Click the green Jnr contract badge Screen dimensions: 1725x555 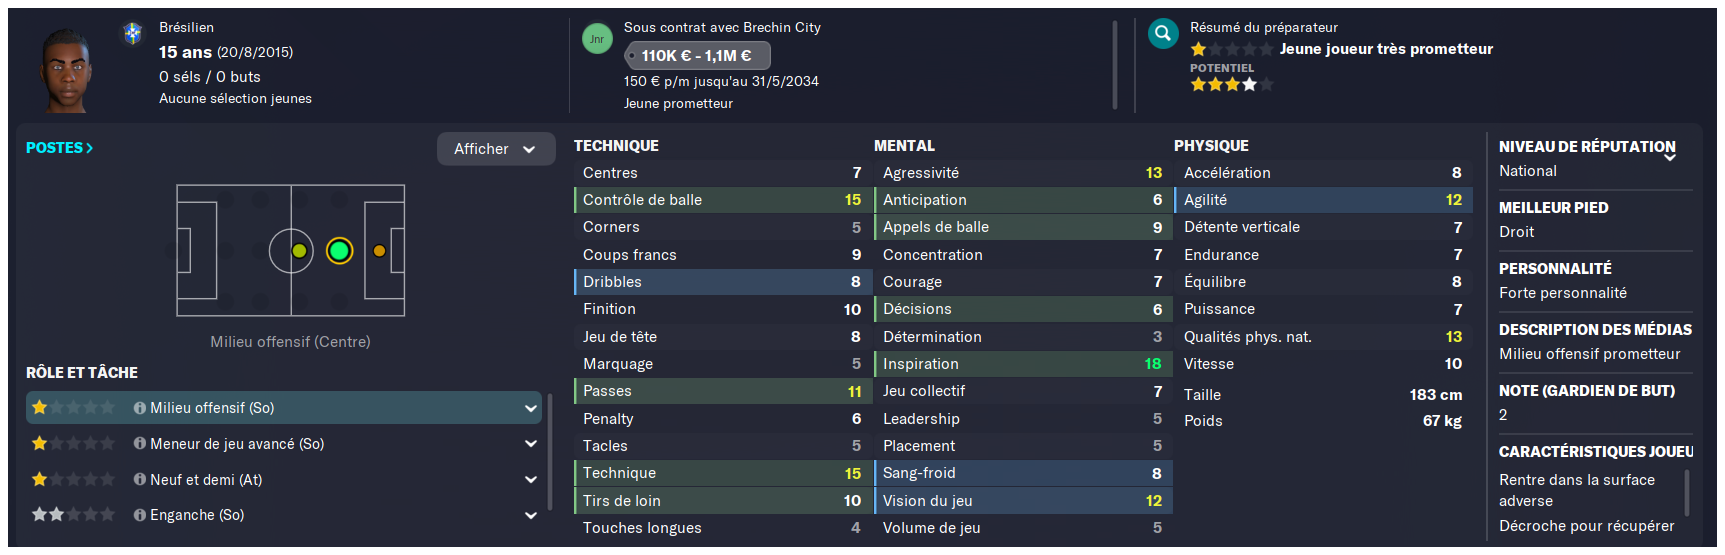pos(597,39)
